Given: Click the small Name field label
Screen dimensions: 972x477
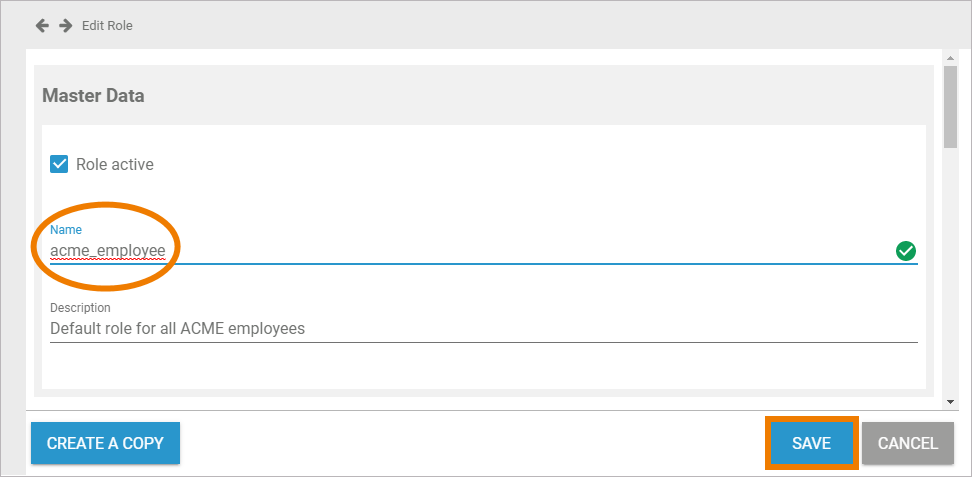Looking at the screenshot, I should 66,230.
